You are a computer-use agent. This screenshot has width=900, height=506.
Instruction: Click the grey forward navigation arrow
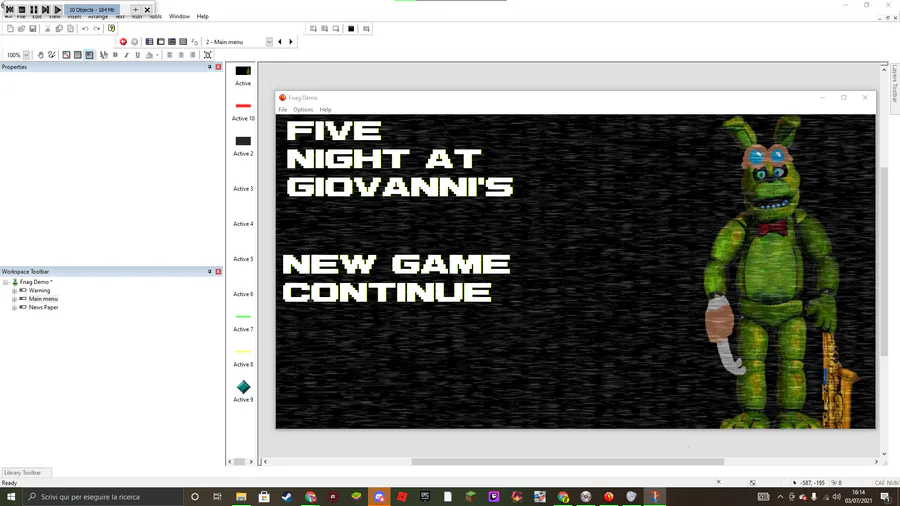(x=134, y=42)
